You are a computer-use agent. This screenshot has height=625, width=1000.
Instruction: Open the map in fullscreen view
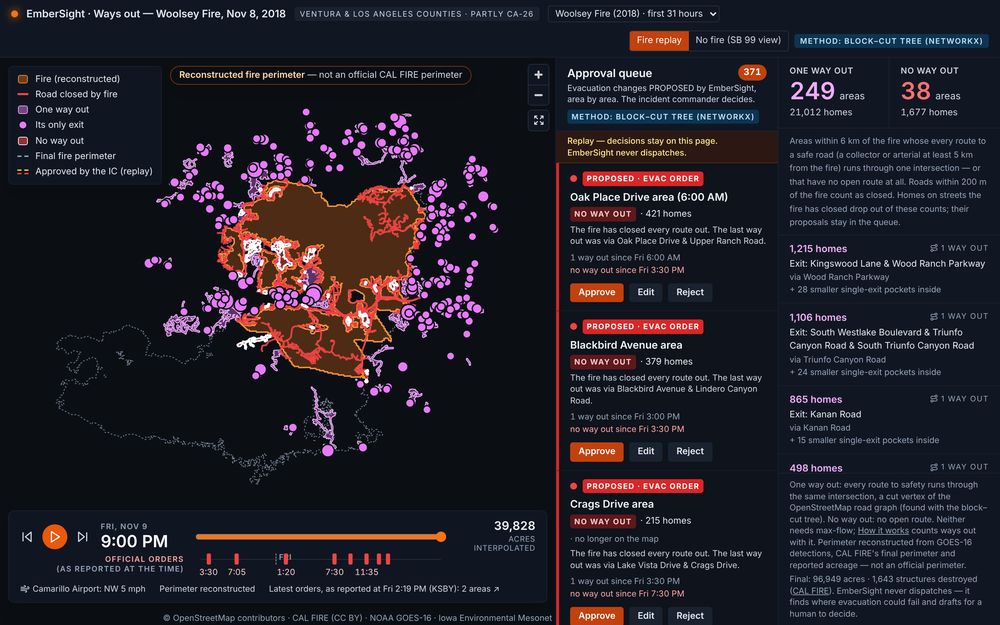tap(538, 120)
